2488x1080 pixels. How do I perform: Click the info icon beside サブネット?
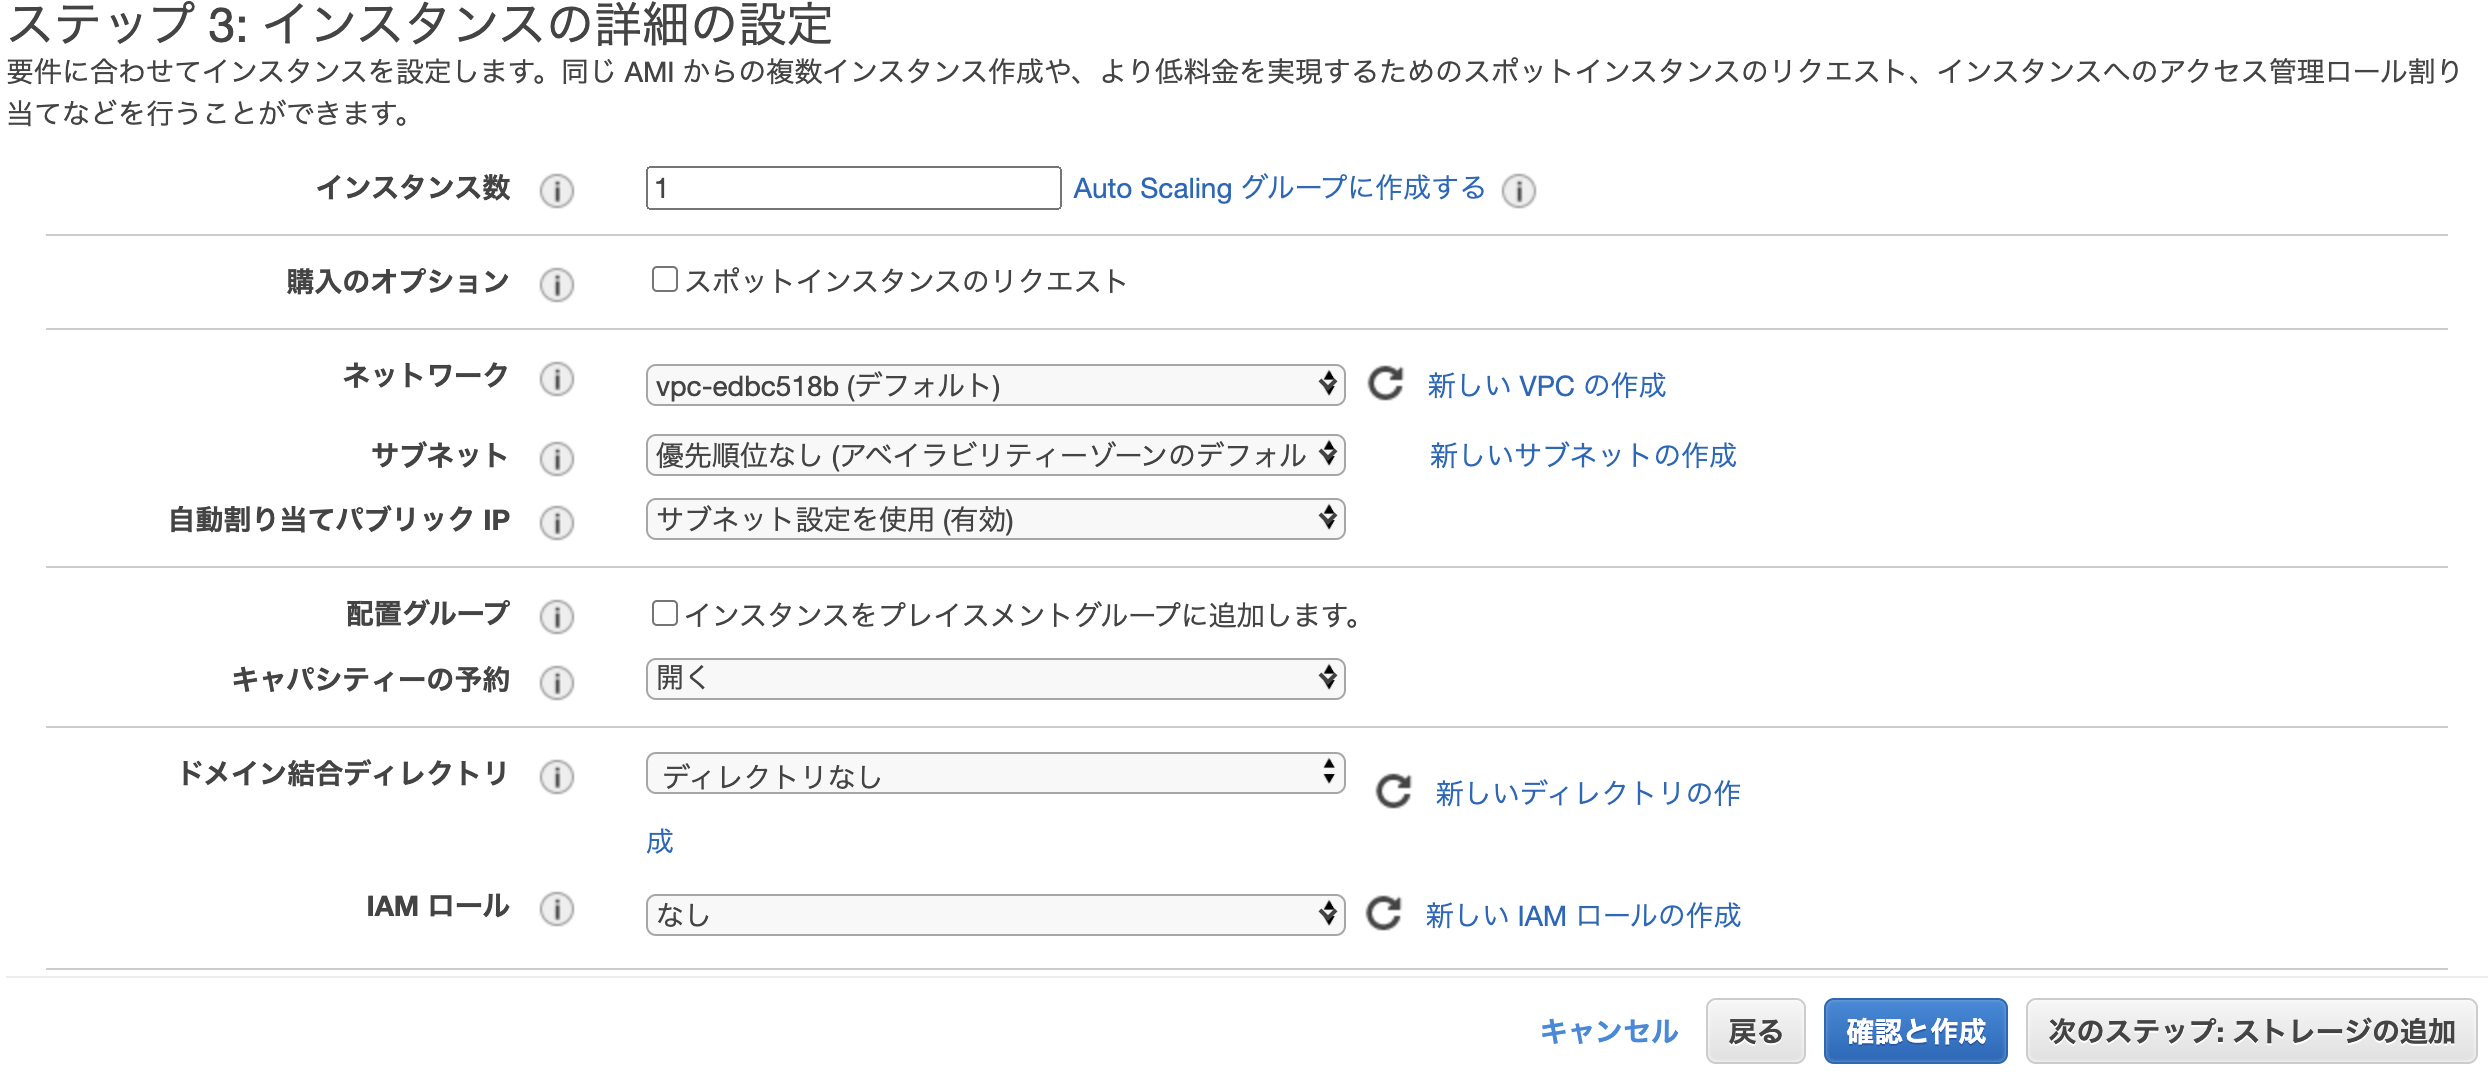[558, 458]
